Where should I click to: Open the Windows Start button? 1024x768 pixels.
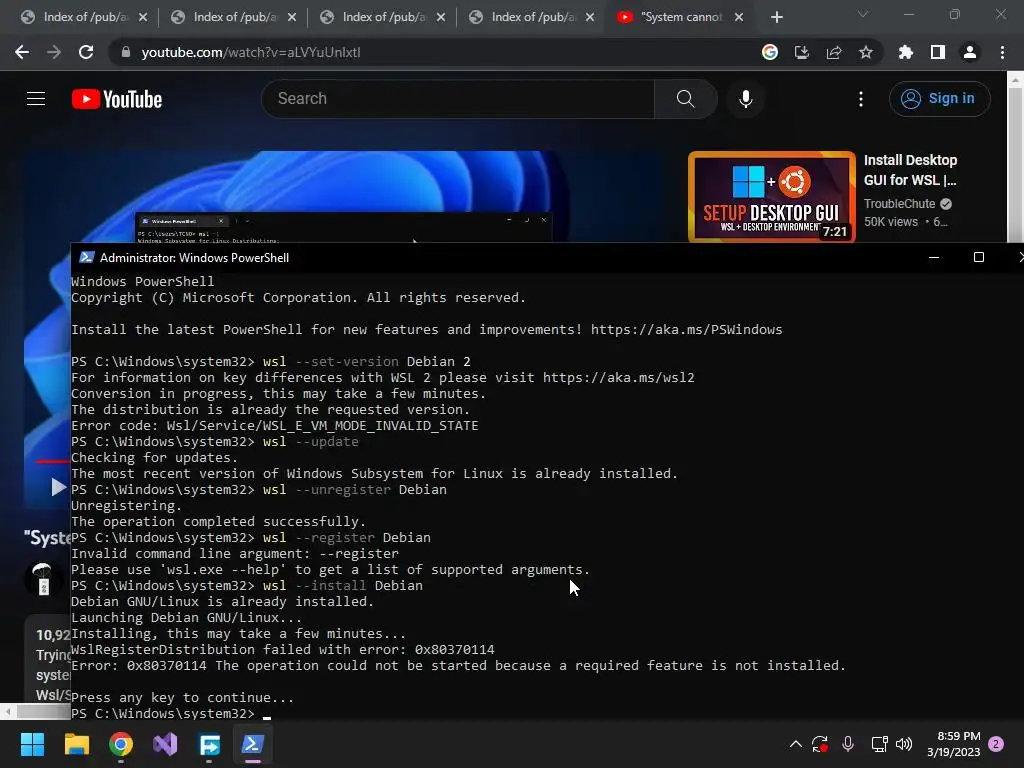32,744
